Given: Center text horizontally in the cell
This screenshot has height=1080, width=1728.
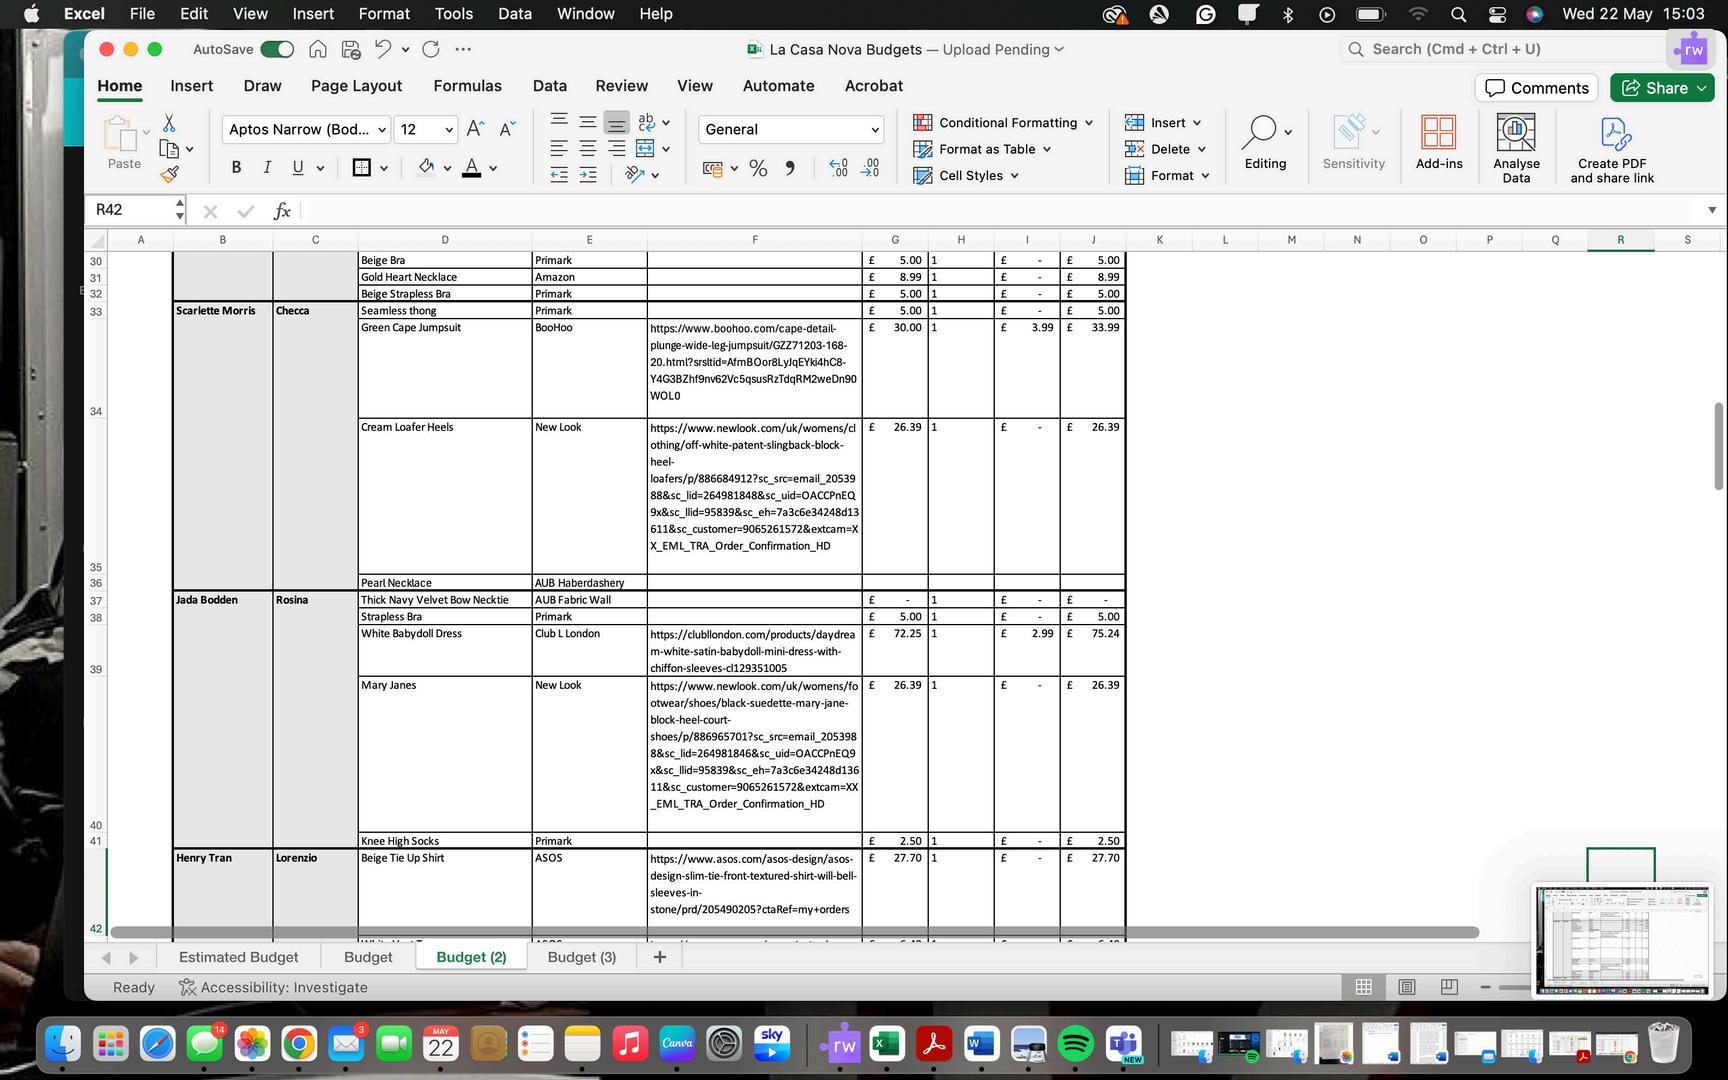Looking at the screenshot, I should point(588,148).
